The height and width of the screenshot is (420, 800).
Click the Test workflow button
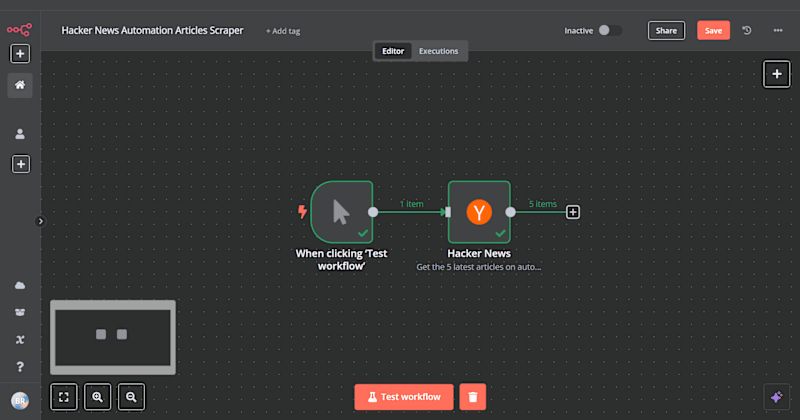coord(404,397)
